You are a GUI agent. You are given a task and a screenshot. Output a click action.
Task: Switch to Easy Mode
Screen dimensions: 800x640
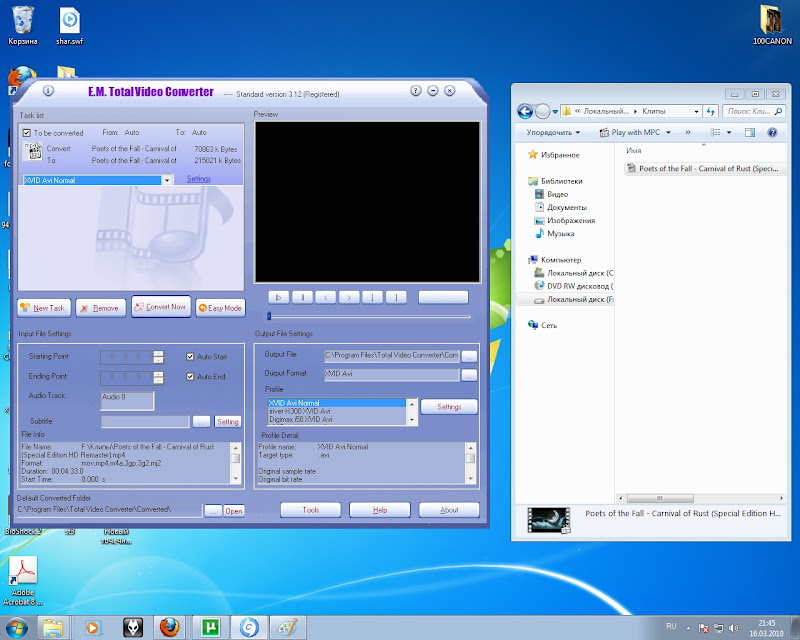coord(220,308)
